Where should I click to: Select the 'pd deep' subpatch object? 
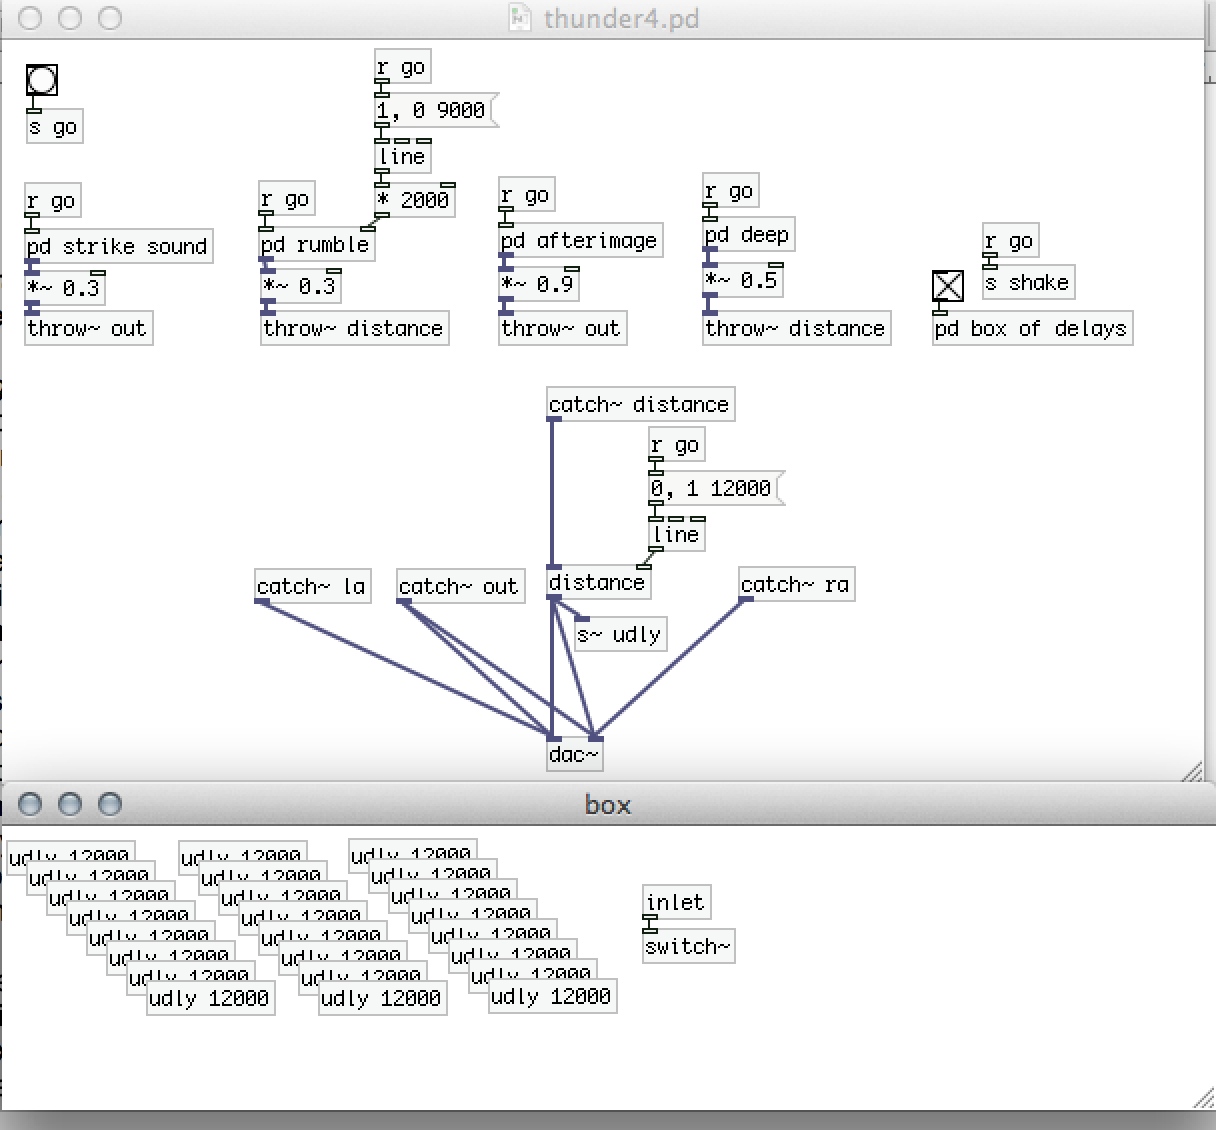click(x=748, y=235)
